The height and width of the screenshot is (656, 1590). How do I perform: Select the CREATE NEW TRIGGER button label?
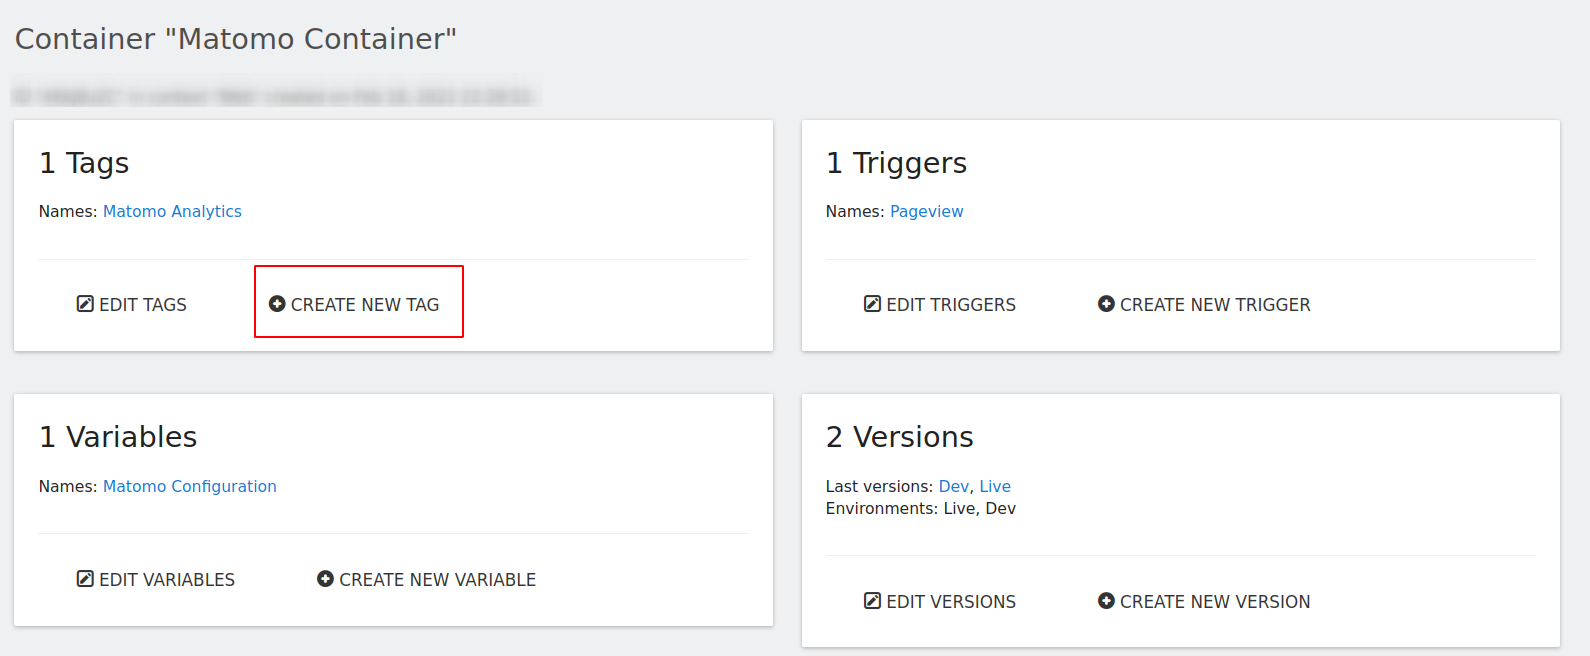pyautogui.click(x=1214, y=305)
